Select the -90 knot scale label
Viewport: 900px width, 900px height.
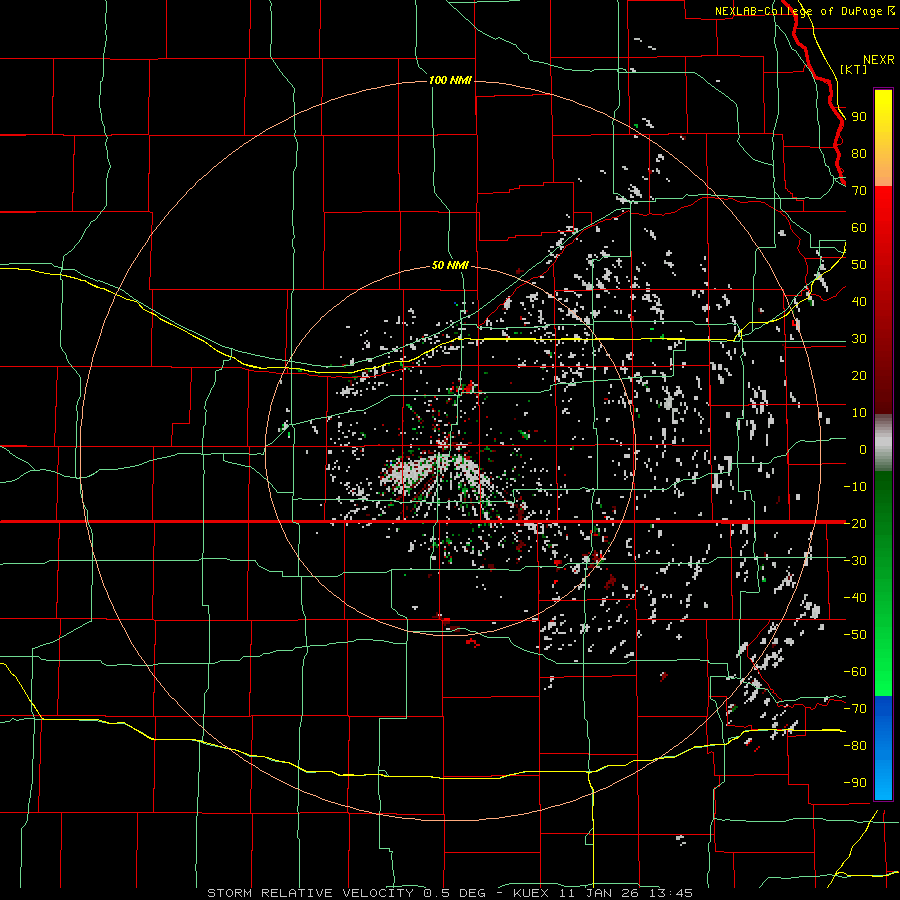click(x=855, y=782)
